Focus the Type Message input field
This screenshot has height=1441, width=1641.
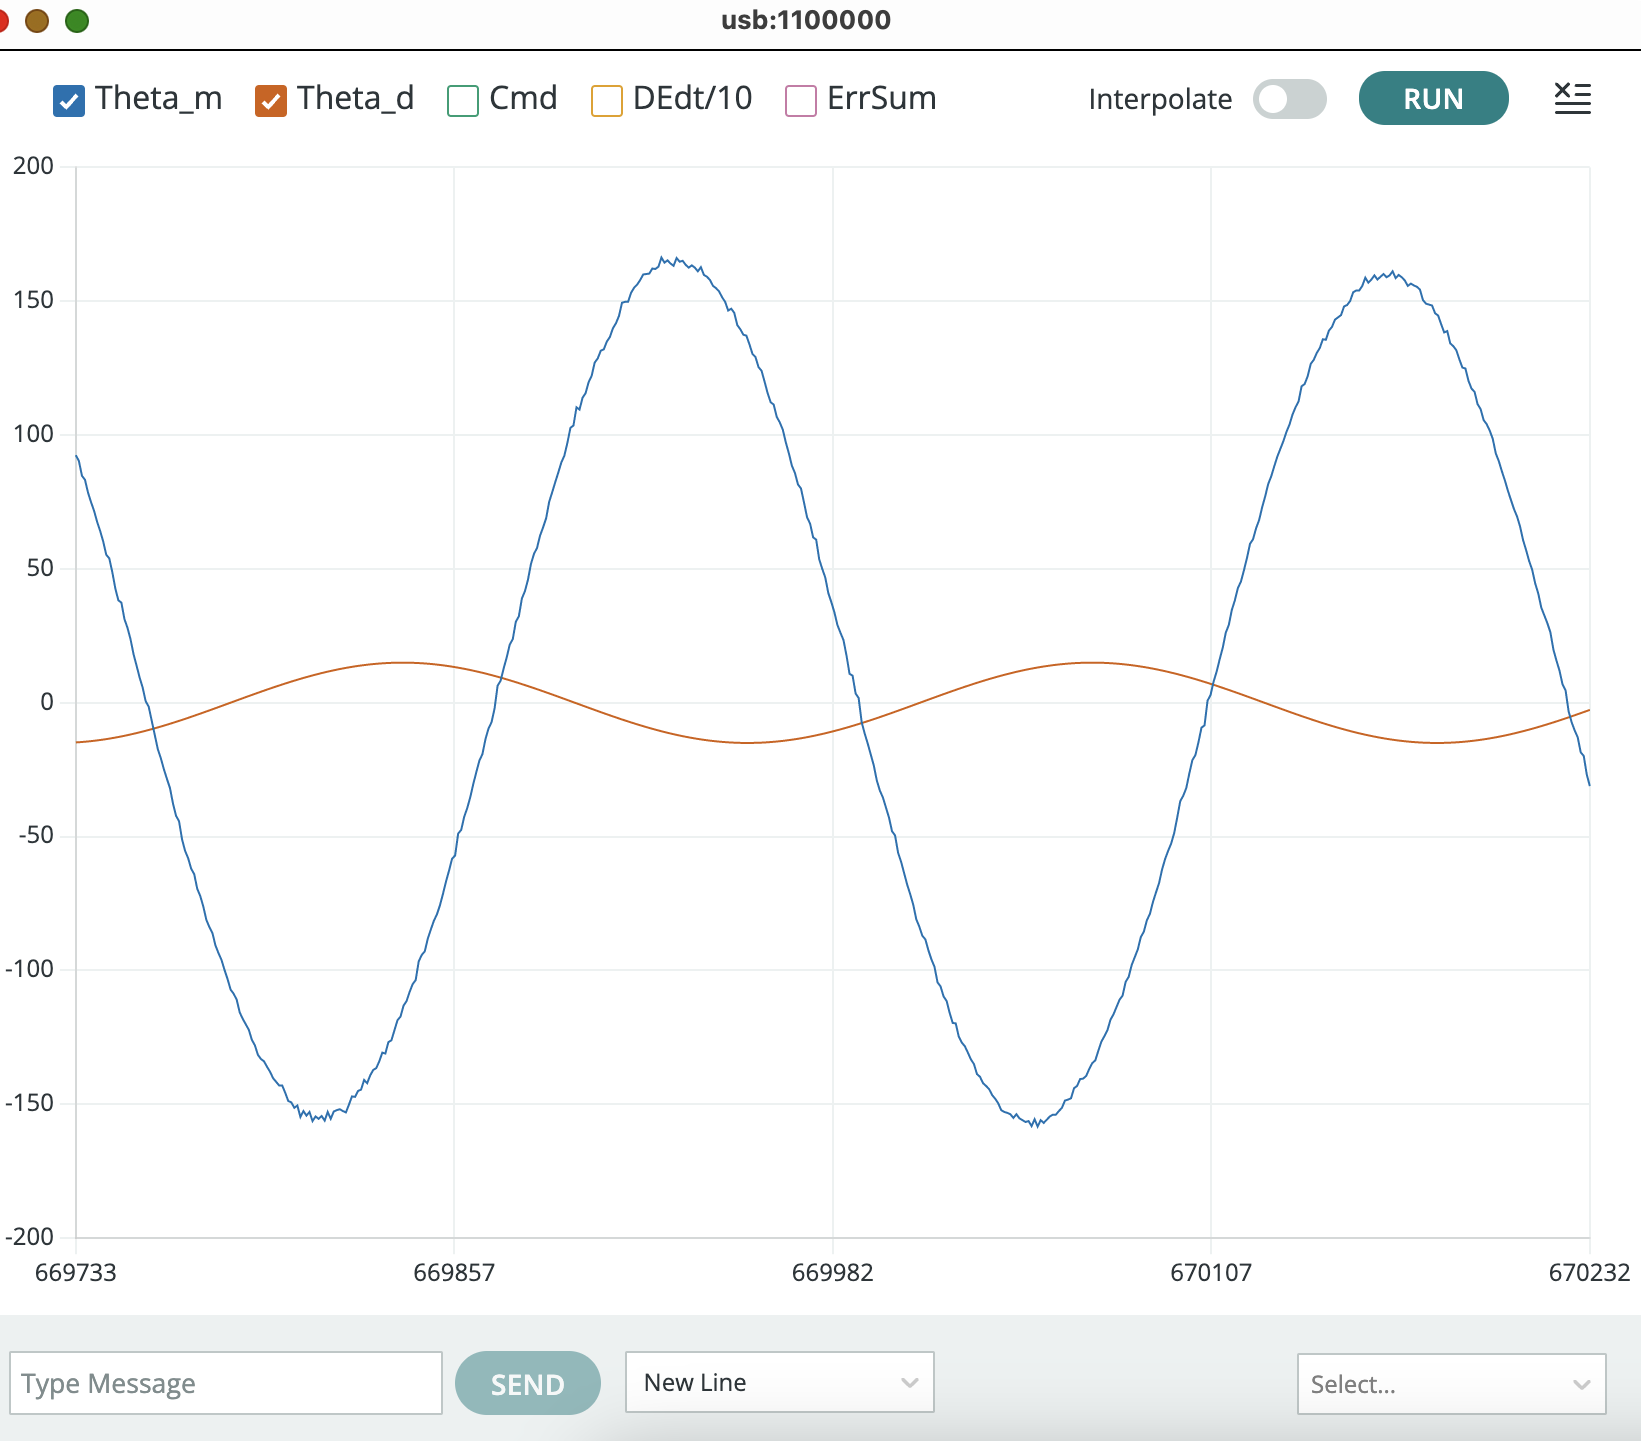tap(226, 1384)
